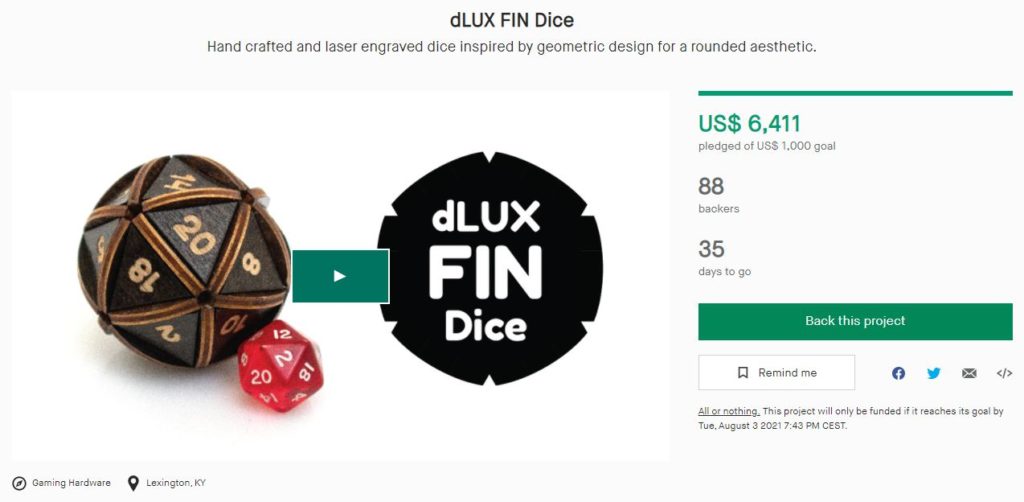Open the Lexington, KY location link
The image size is (1024, 502).
pos(176,483)
